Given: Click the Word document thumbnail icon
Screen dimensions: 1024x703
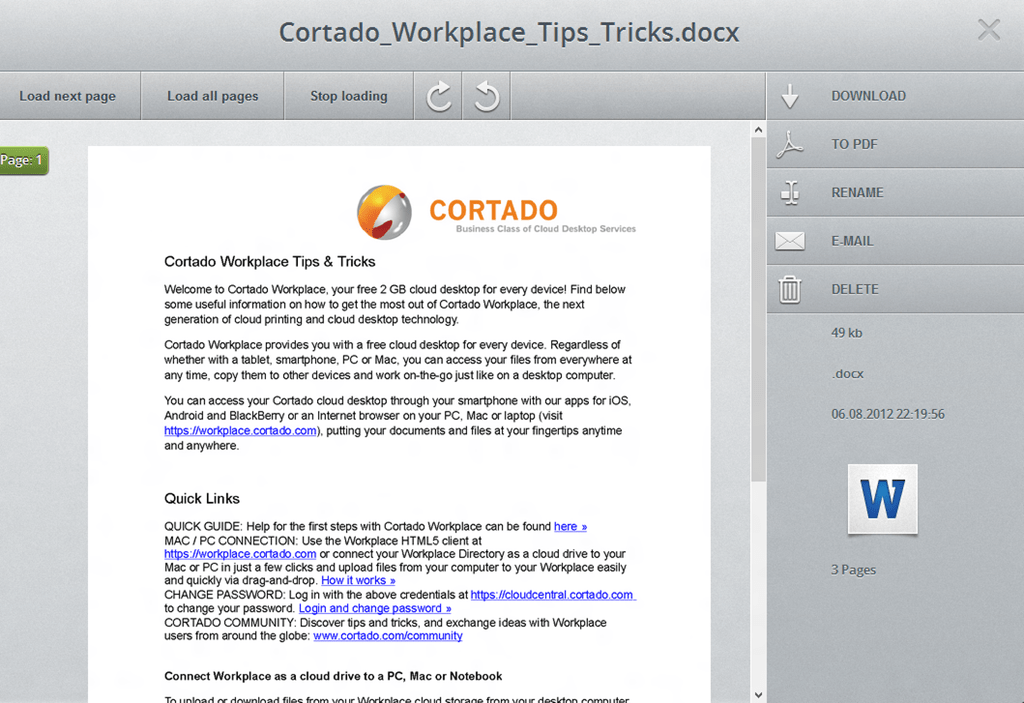Looking at the screenshot, I should 882,499.
